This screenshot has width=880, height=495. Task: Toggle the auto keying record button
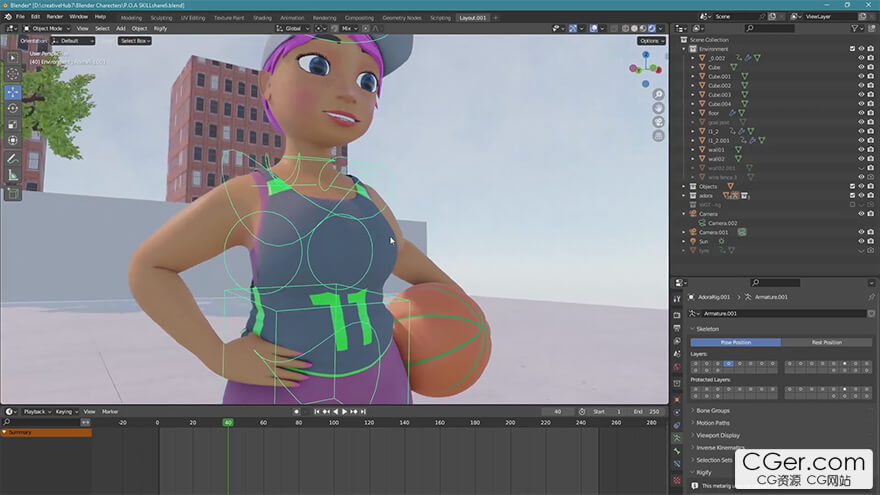pyautogui.click(x=296, y=411)
